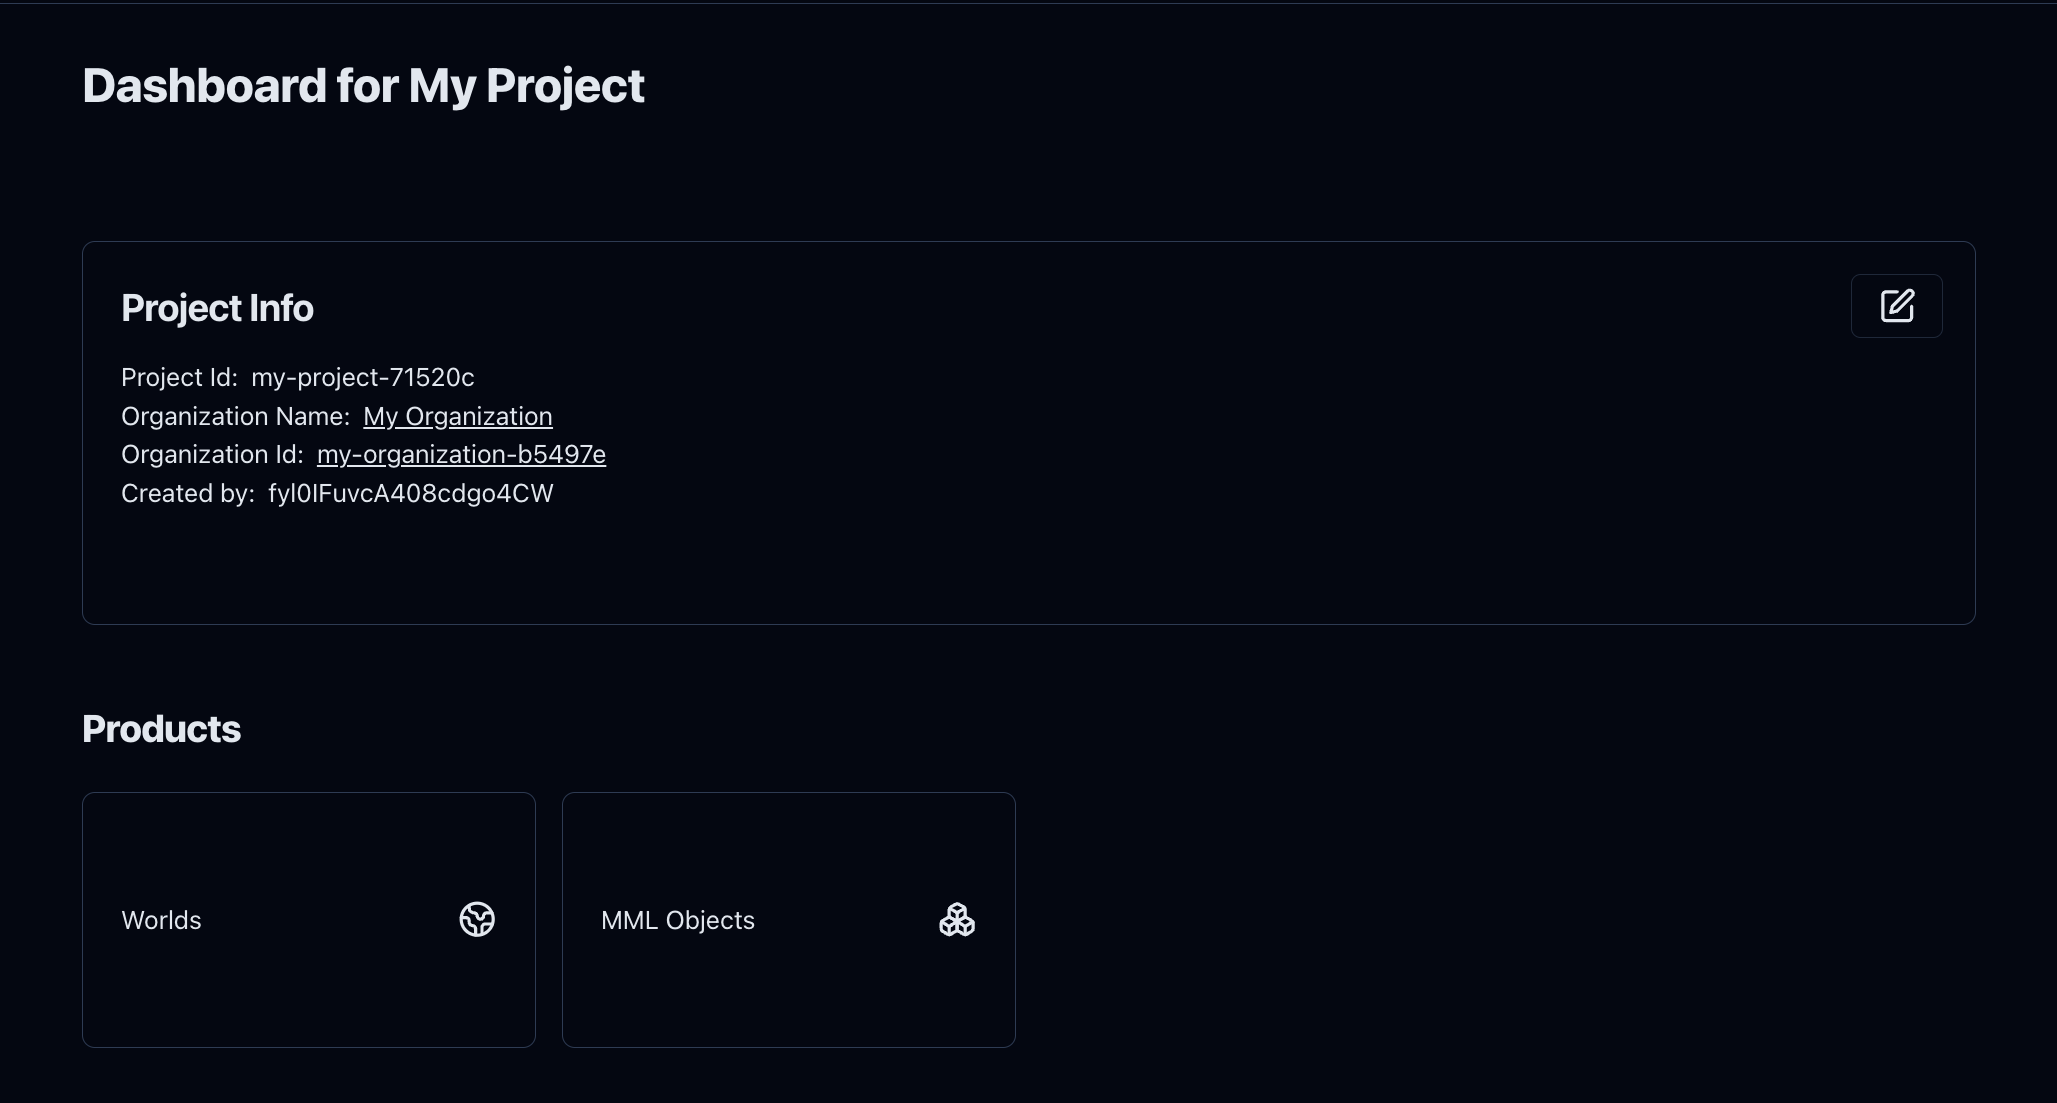Screen dimensions: 2057x1103
Task: Follow the my-organization-b5497e ID link
Action: [x=461, y=455]
